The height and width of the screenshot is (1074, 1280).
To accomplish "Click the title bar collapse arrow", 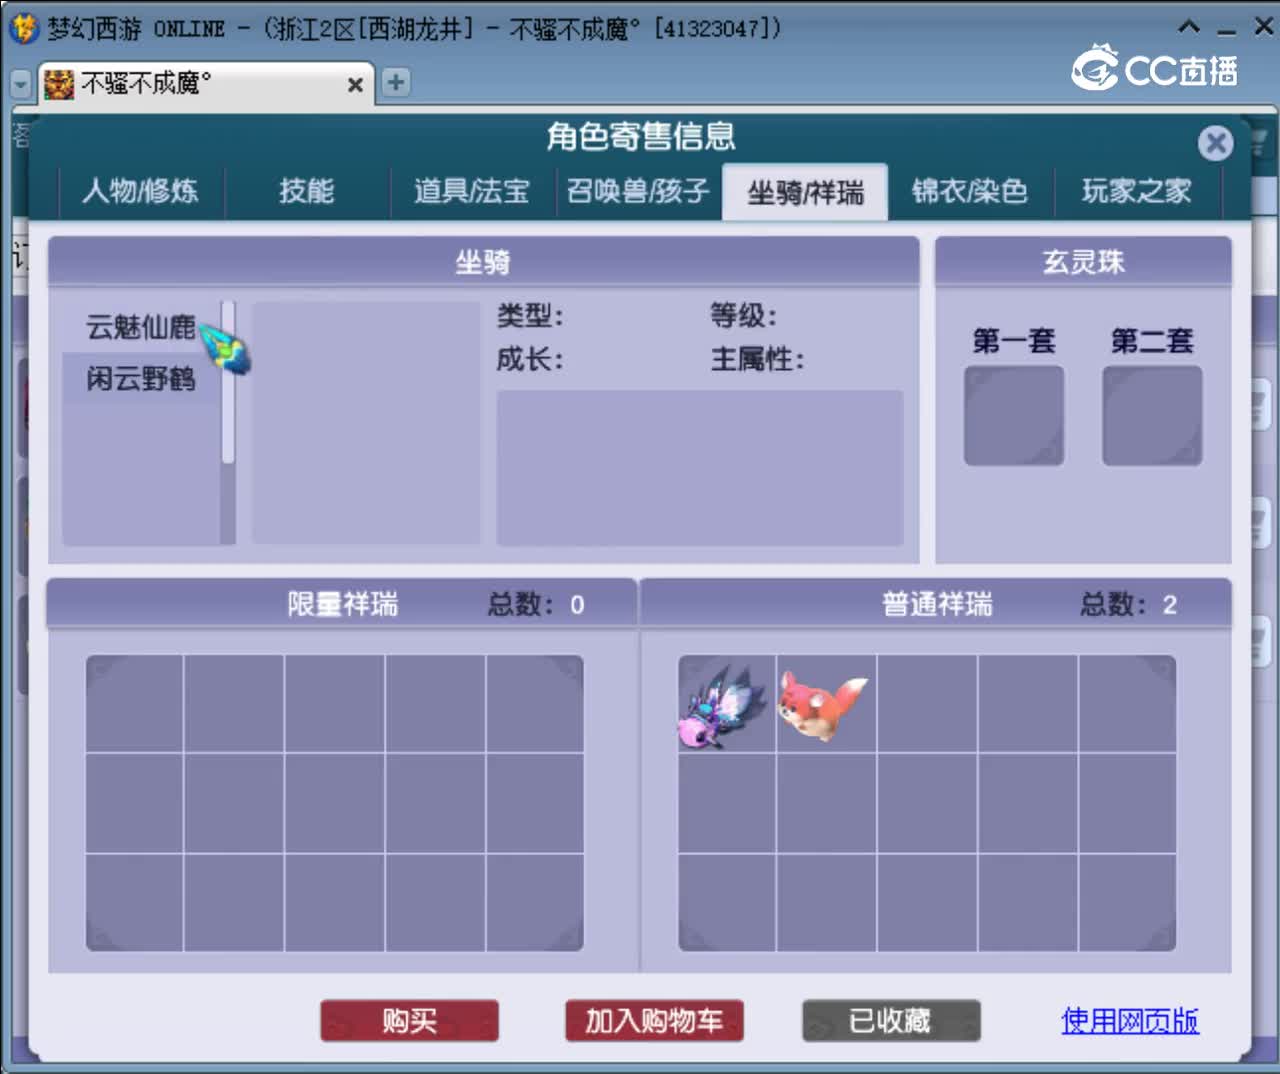I will coord(1189,27).
